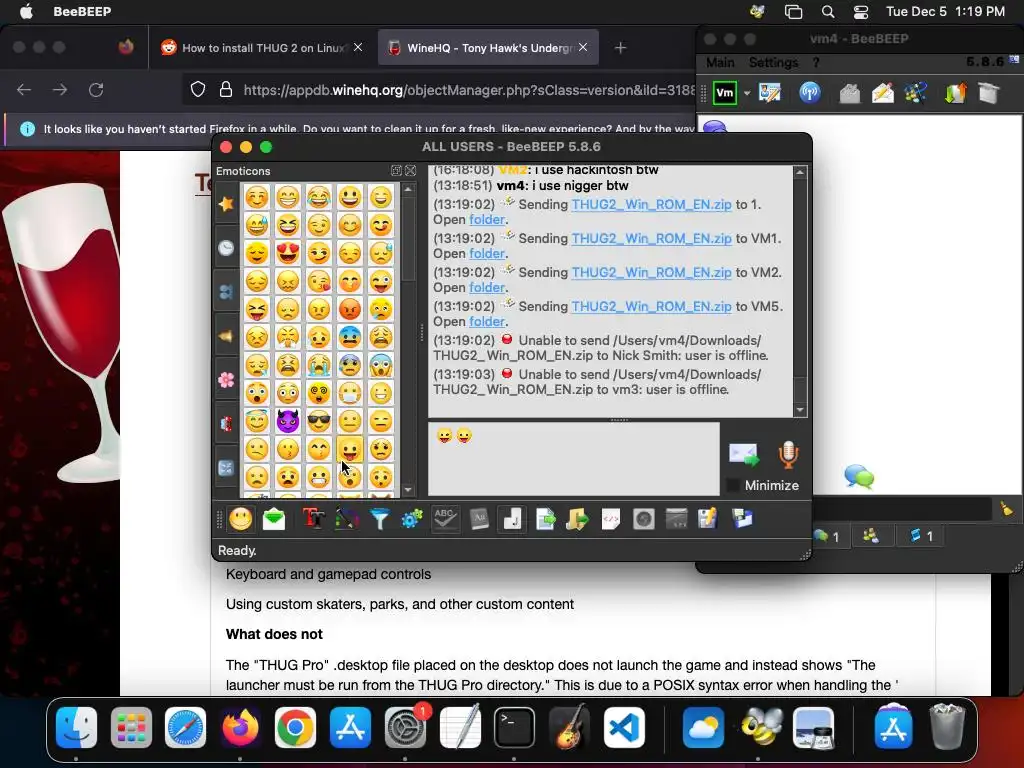Click the write message envelope pencil icon

click(882, 93)
